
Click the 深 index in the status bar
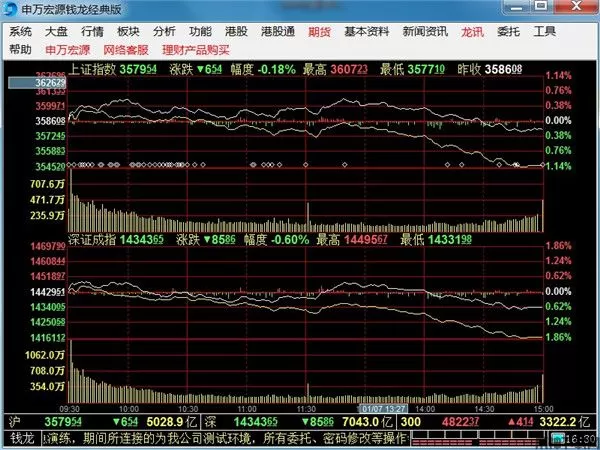pos(210,422)
